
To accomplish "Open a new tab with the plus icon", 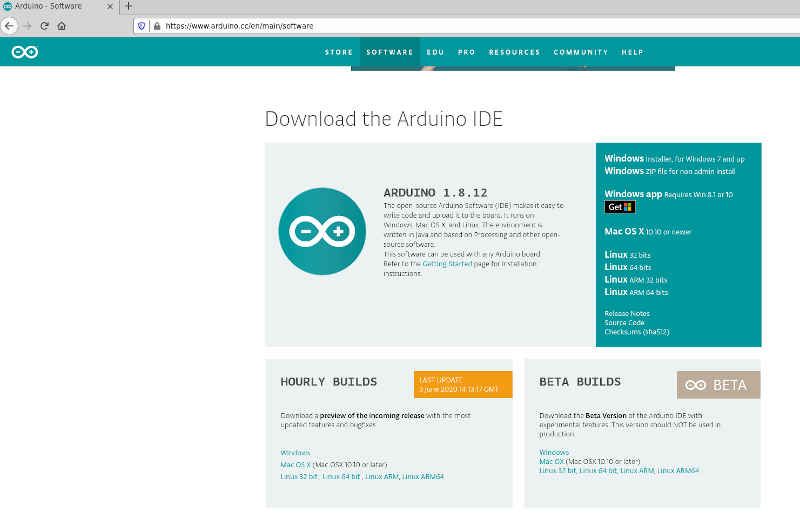I will (129, 6).
